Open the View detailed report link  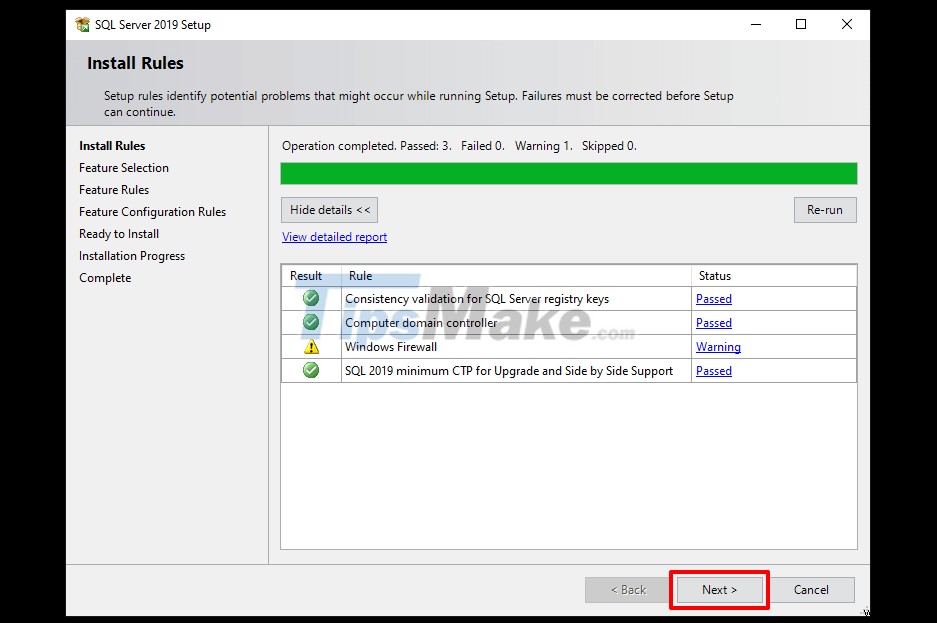pyautogui.click(x=334, y=236)
